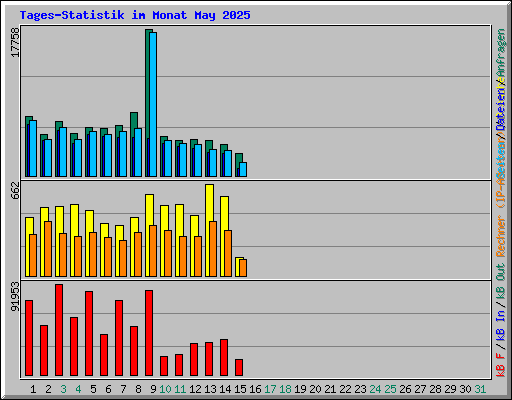Click day label 22 on the x-axis
Image resolution: width=512 pixels, height=400 pixels.
click(x=345, y=389)
